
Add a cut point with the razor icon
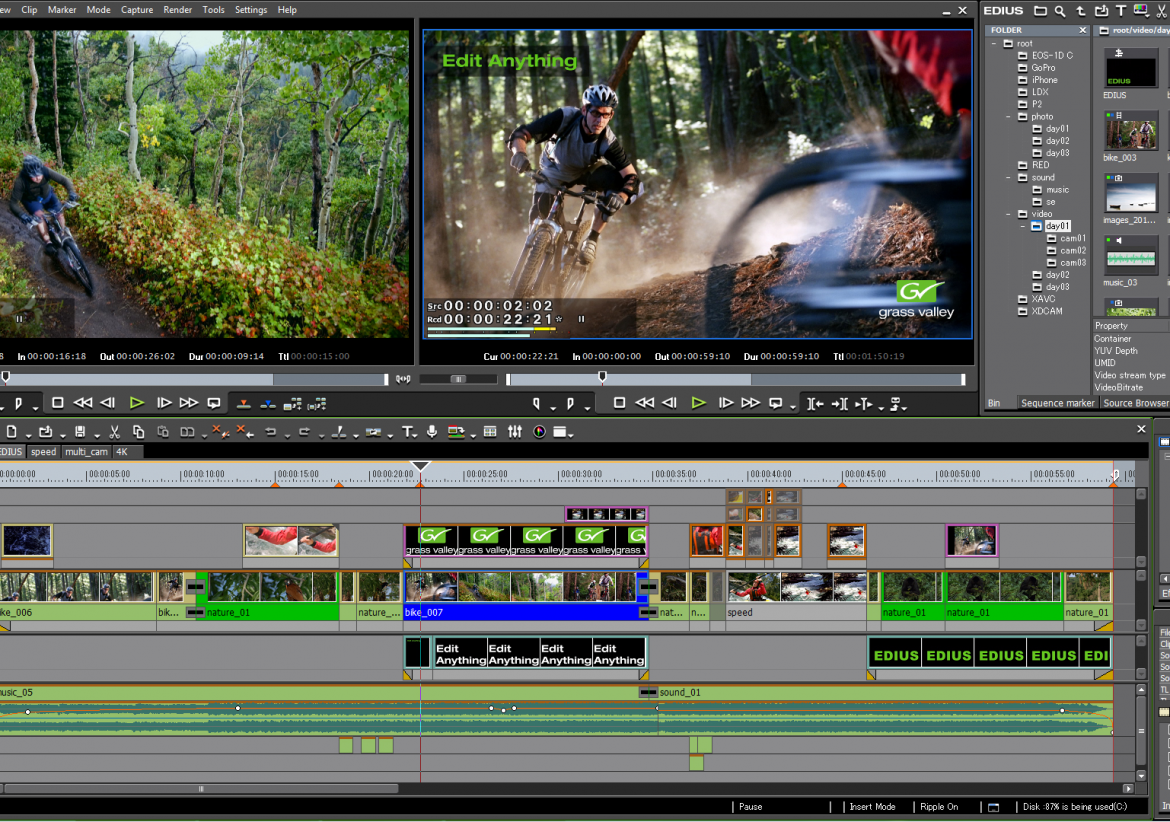pos(339,432)
